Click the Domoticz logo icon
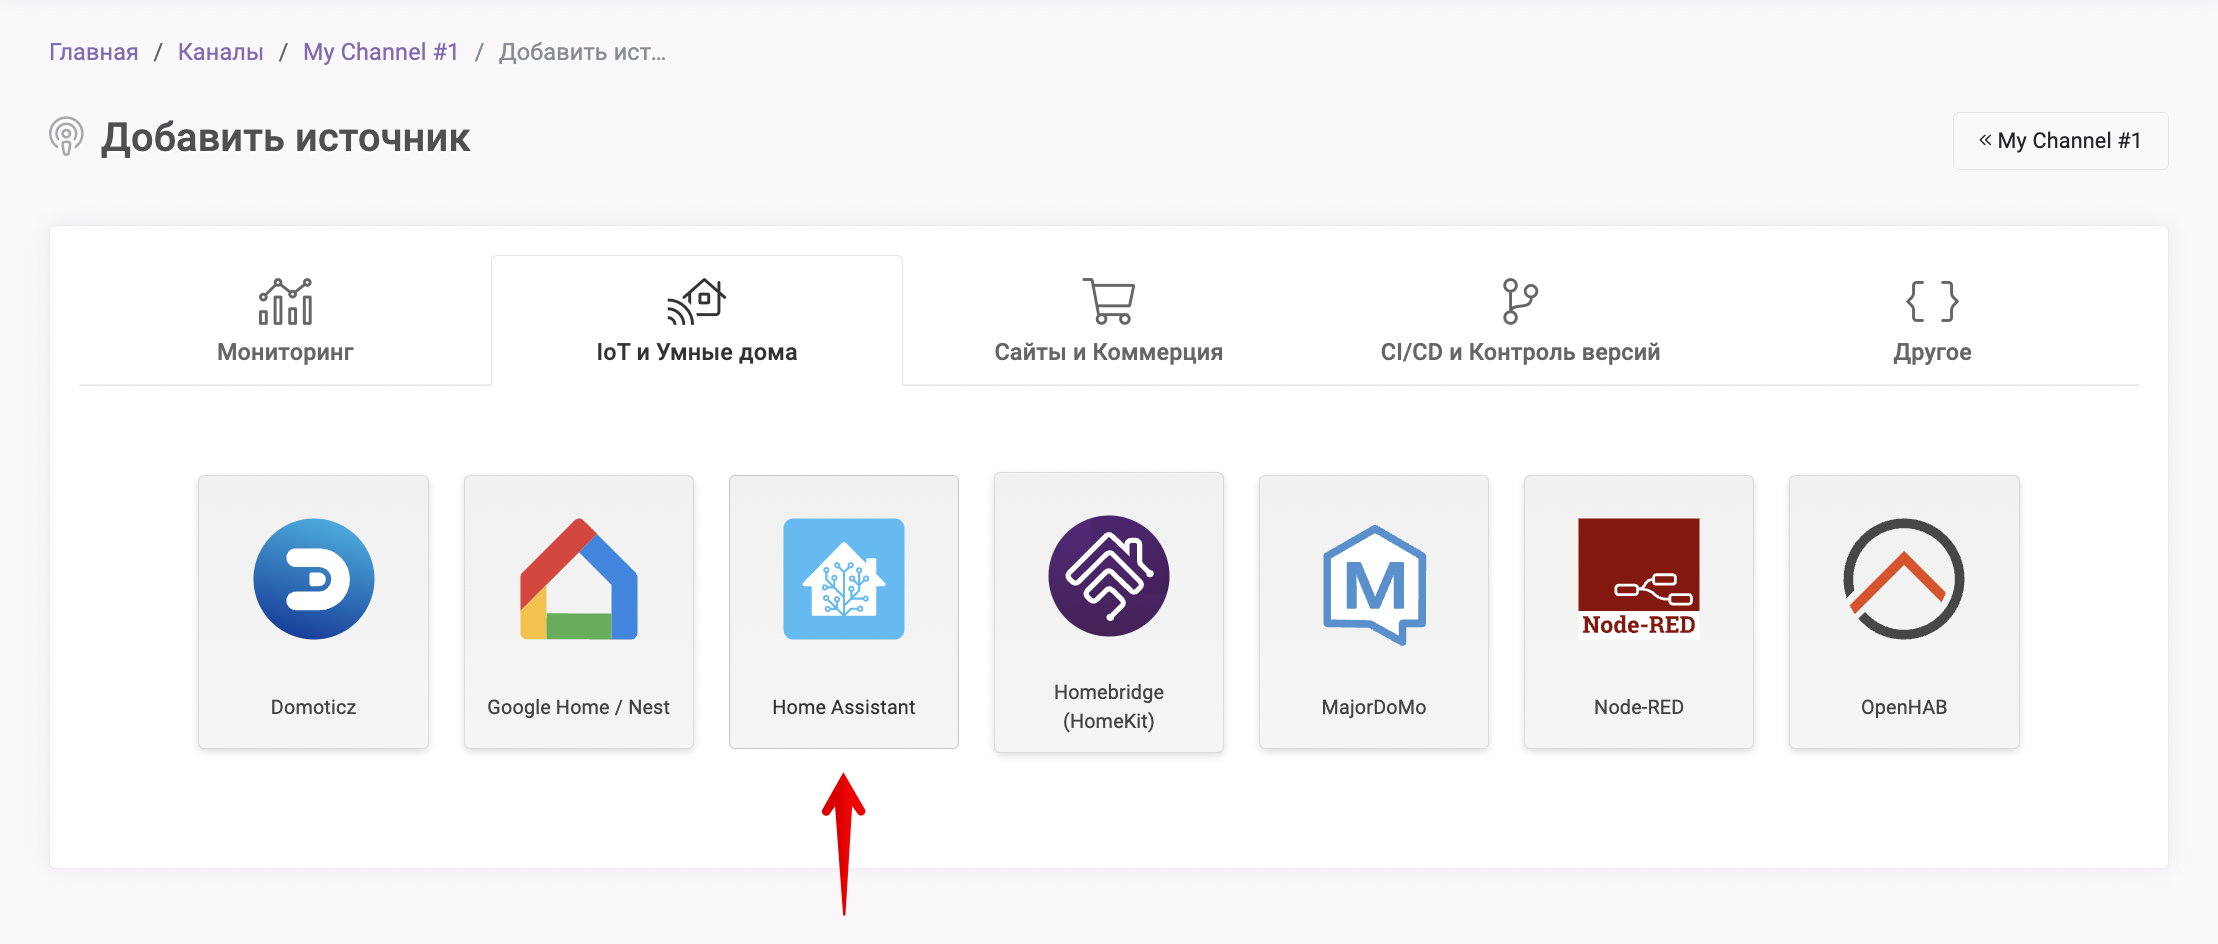This screenshot has height=944, width=2218. (x=314, y=579)
